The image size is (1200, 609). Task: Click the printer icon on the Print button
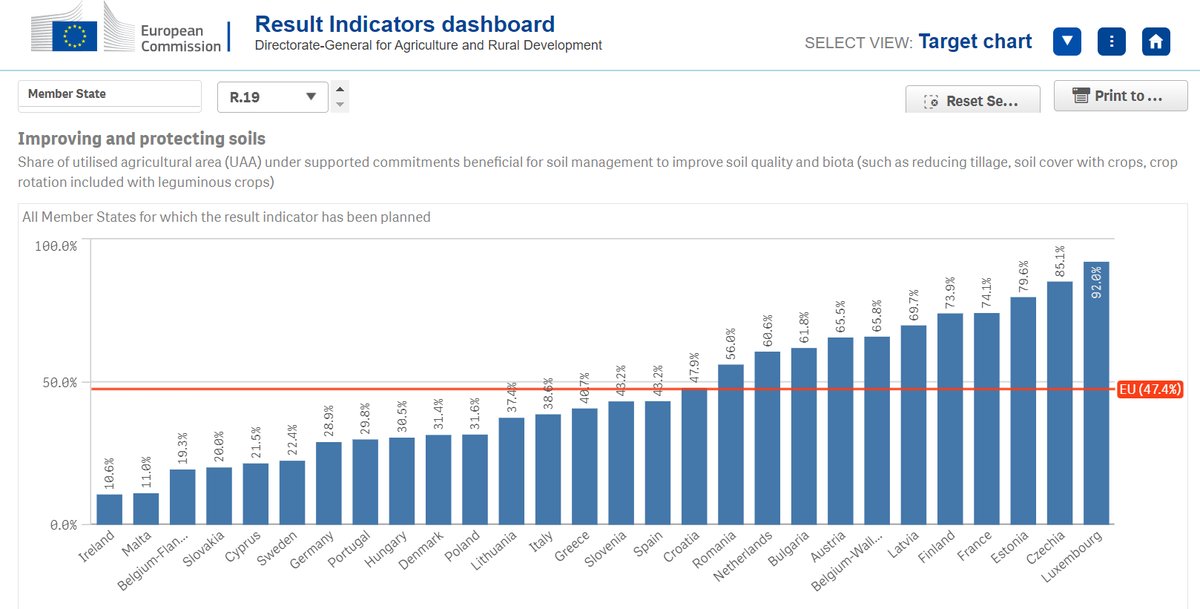coord(1082,95)
